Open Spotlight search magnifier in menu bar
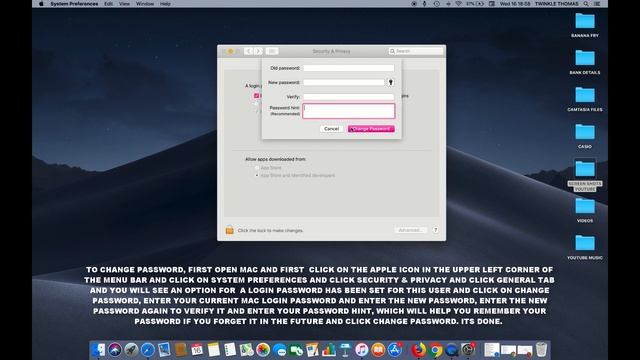 (586, 4)
